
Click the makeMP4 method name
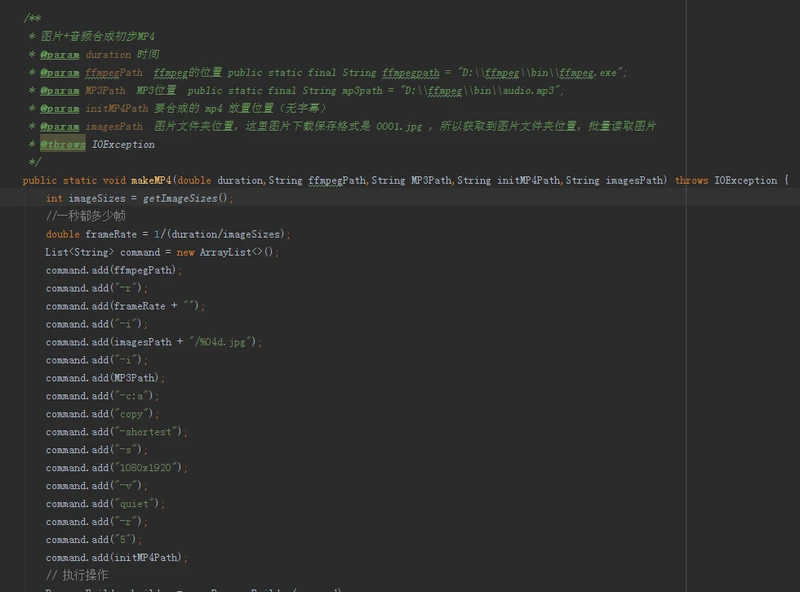pyautogui.click(x=151, y=180)
